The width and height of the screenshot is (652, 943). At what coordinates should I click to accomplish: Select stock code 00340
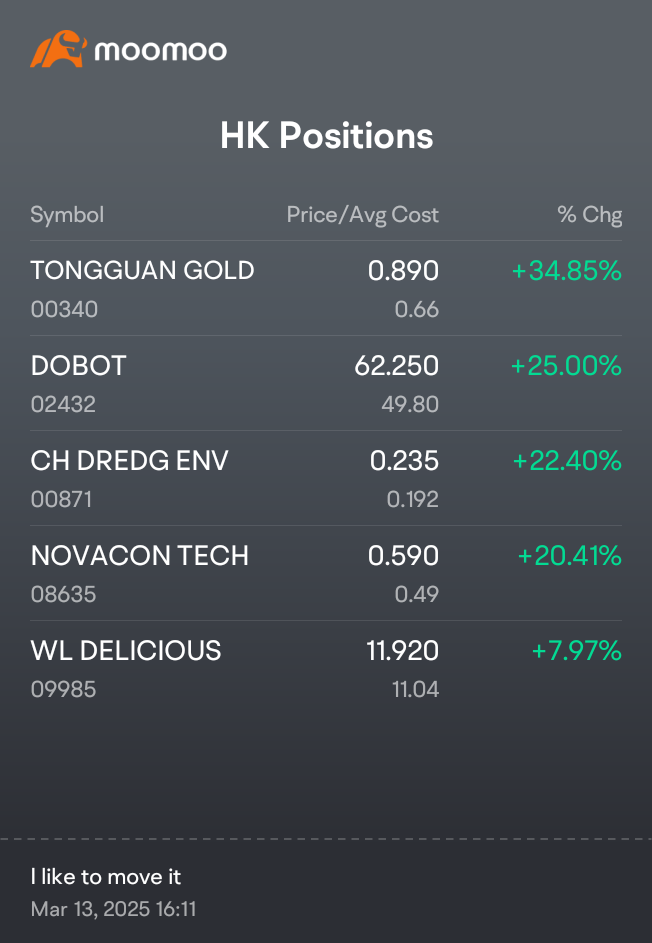click(x=64, y=309)
